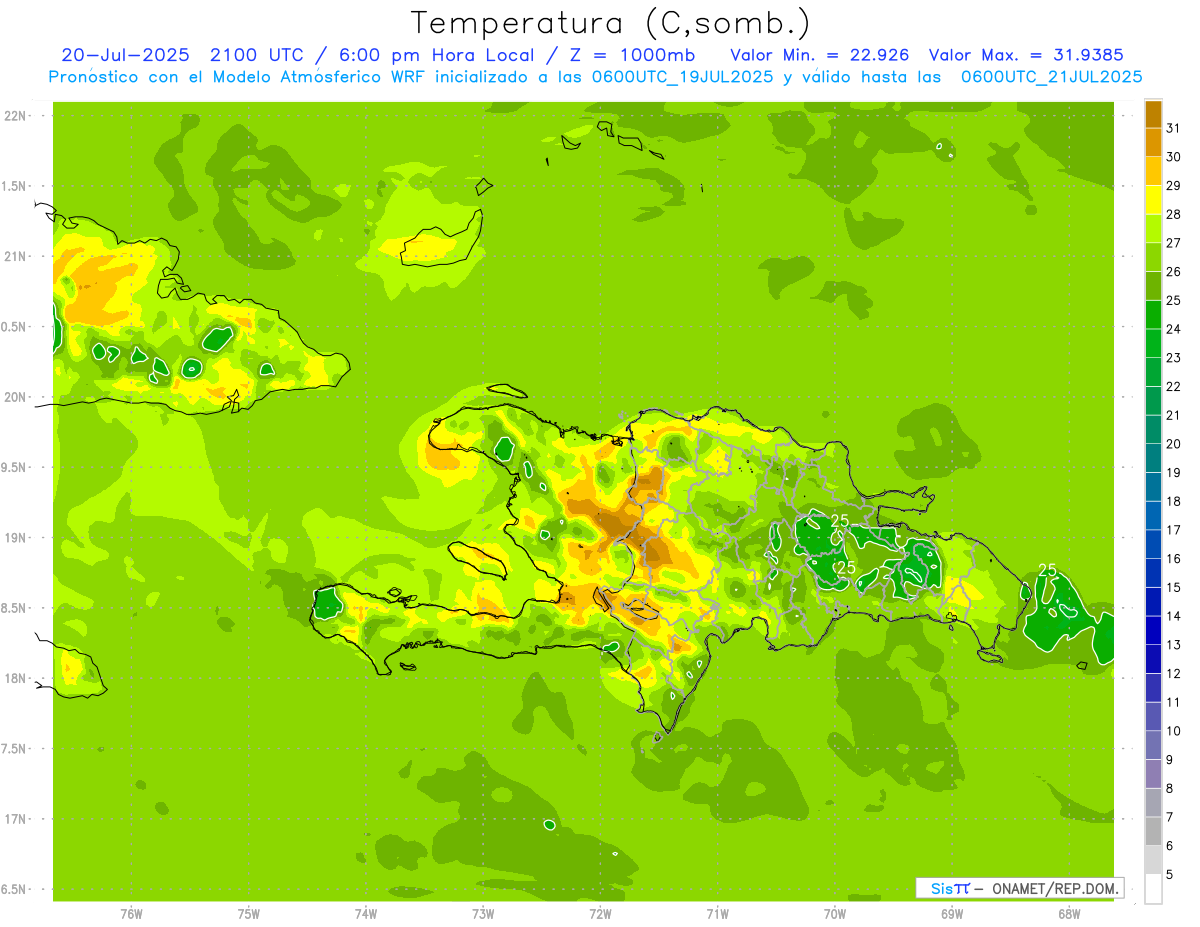Image resolution: width=1200 pixels, height=927 pixels.
Task: Click the '70W' longitude axis label
Action: coord(834,912)
